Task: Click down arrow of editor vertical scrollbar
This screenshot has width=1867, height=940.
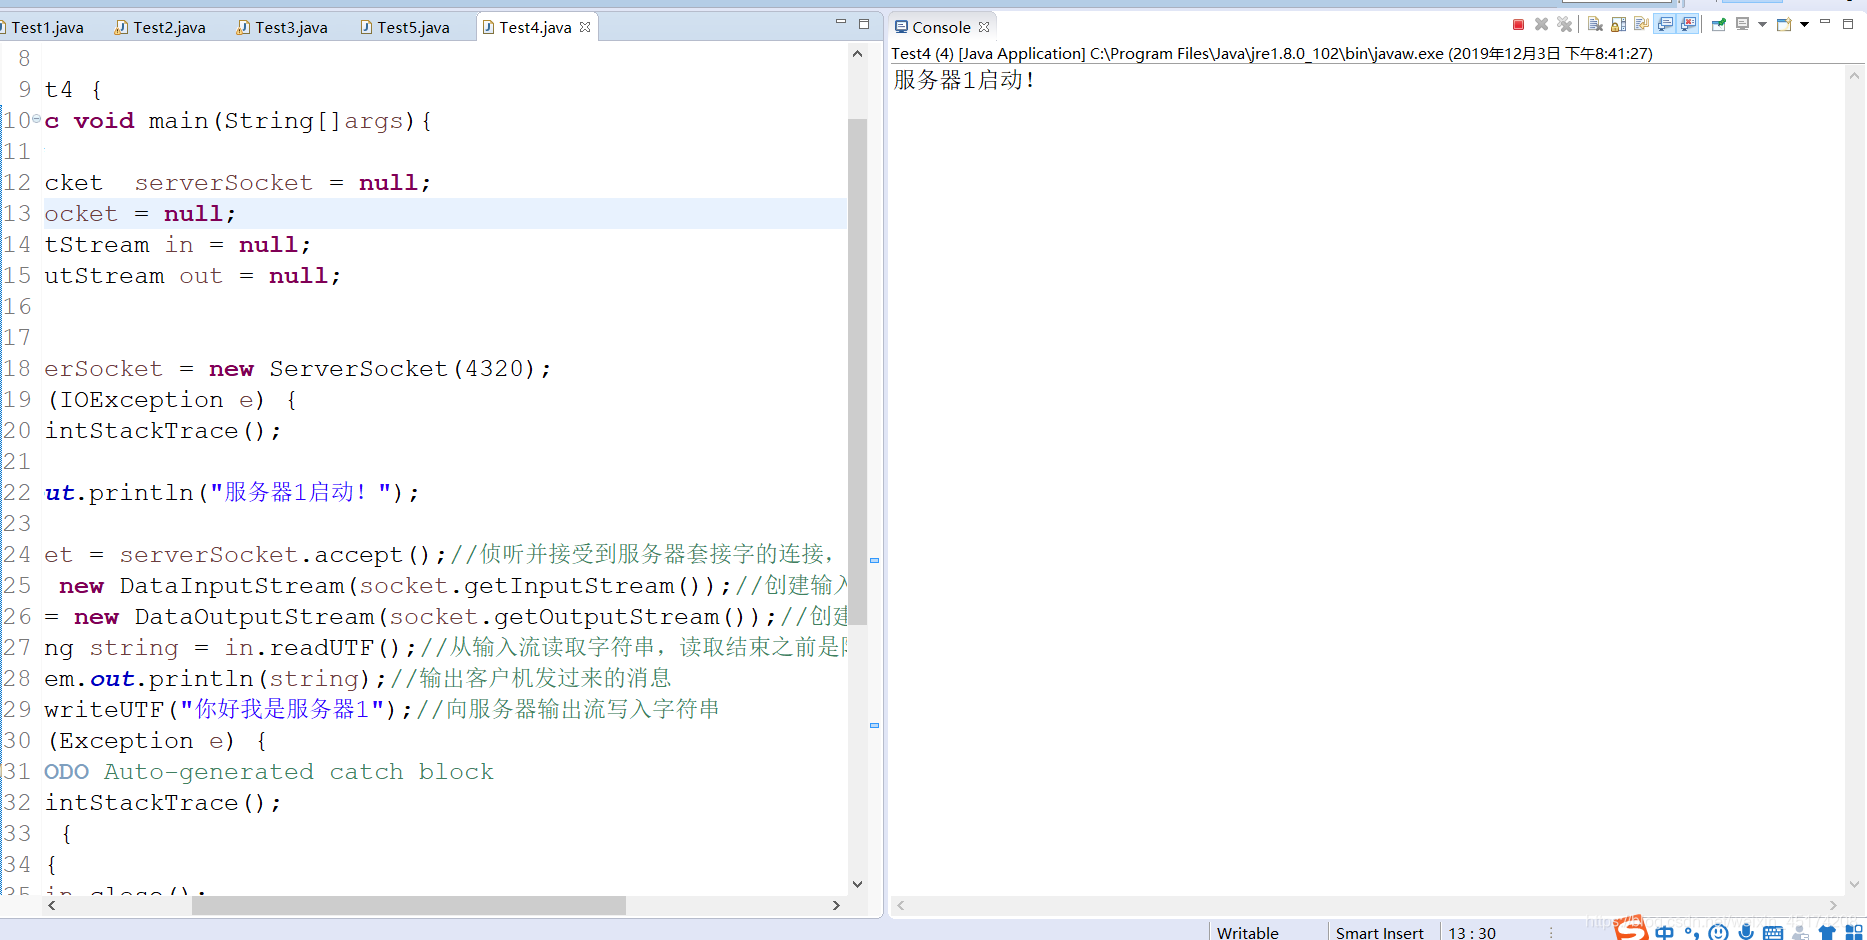Action: tap(857, 884)
